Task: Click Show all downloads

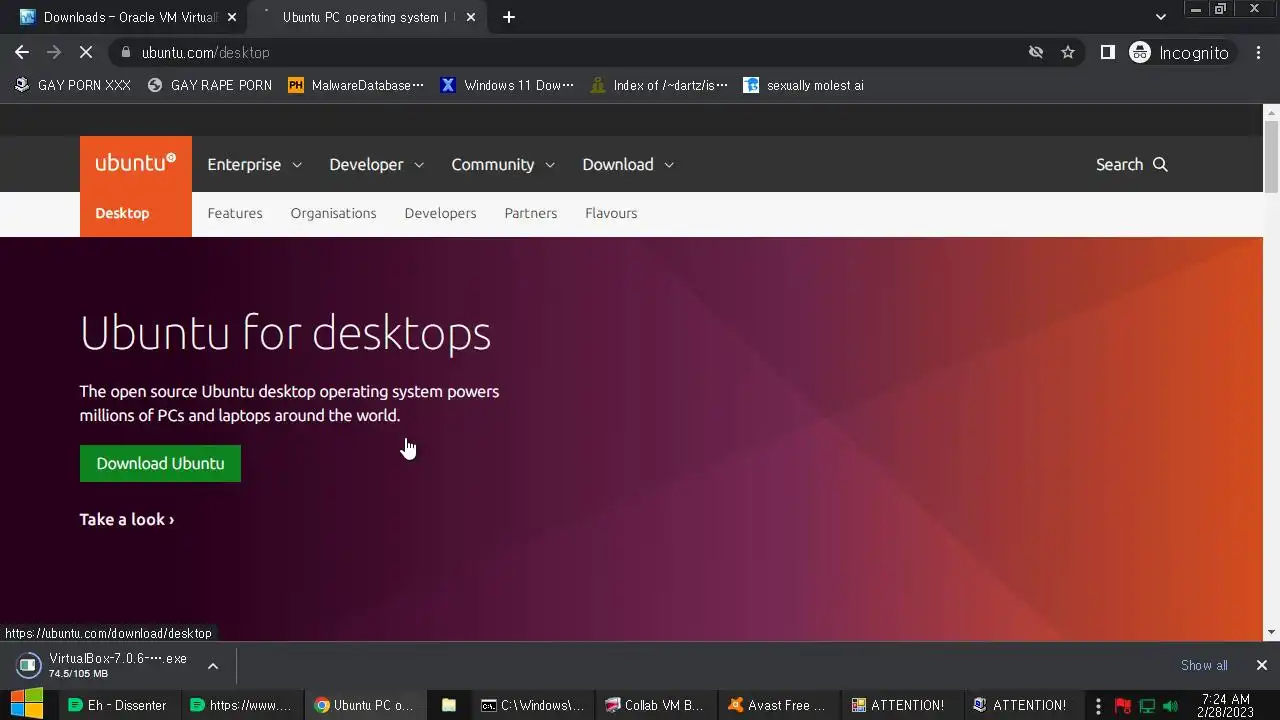Action: coord(1204,665)
